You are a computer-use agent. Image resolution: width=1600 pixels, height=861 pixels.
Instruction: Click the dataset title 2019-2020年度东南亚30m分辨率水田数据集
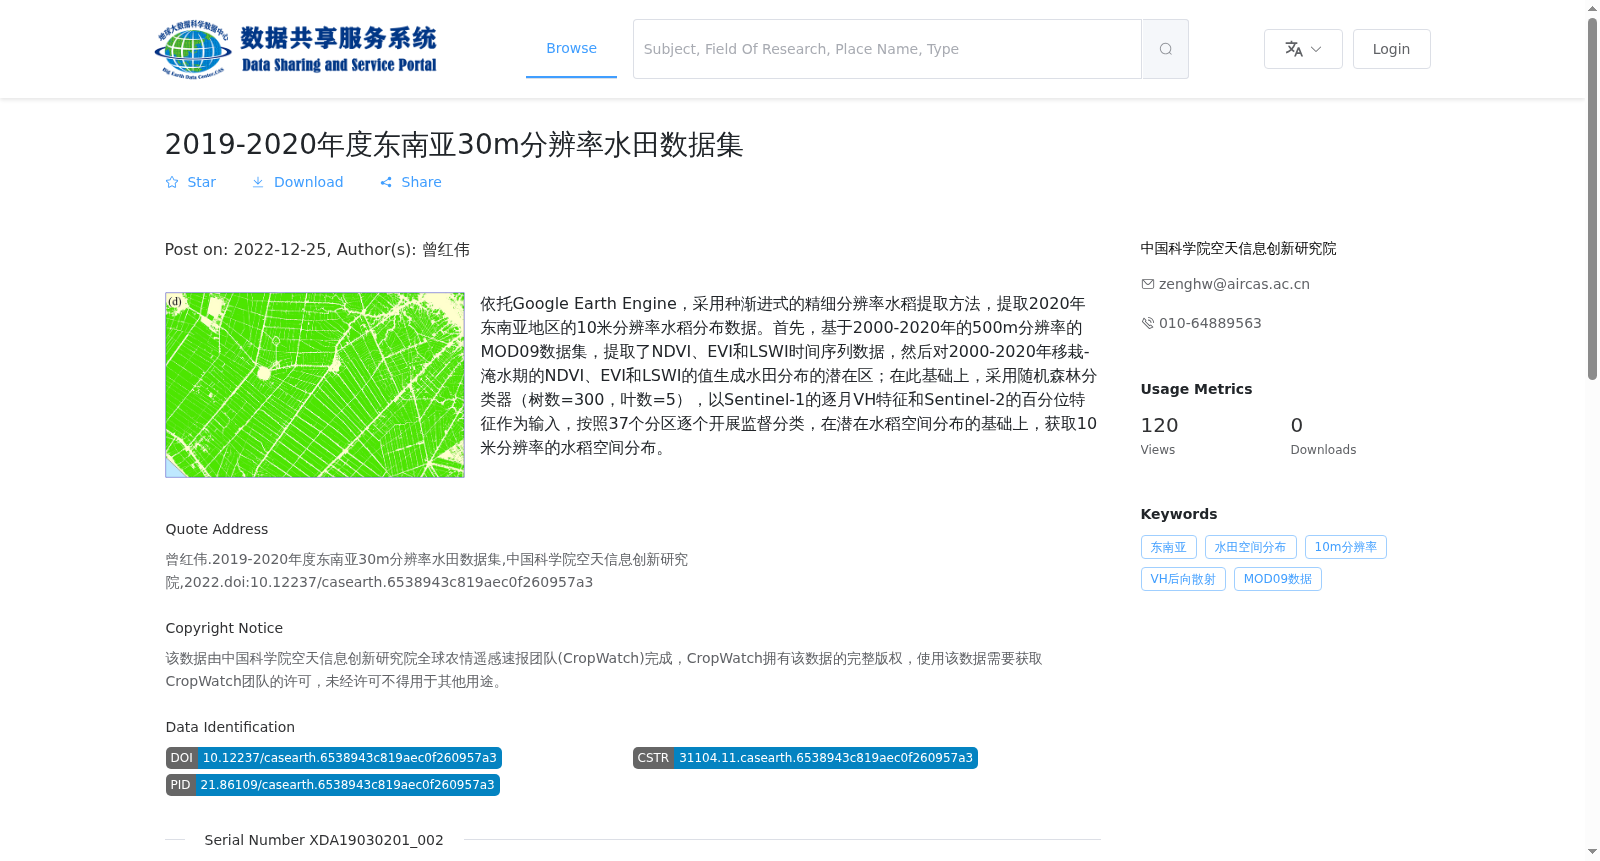[x=454, y=145]
